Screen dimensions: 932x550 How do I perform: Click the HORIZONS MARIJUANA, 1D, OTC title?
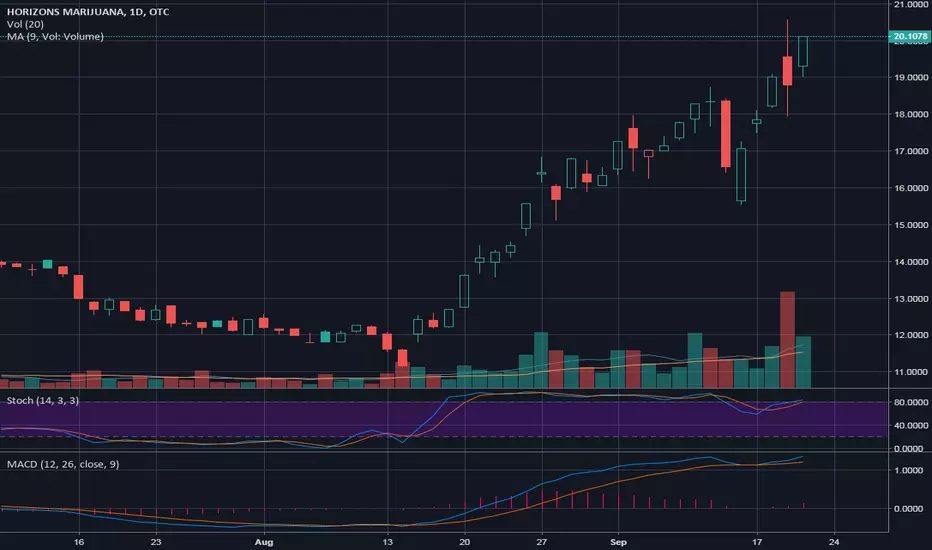(x=88, y=12)
